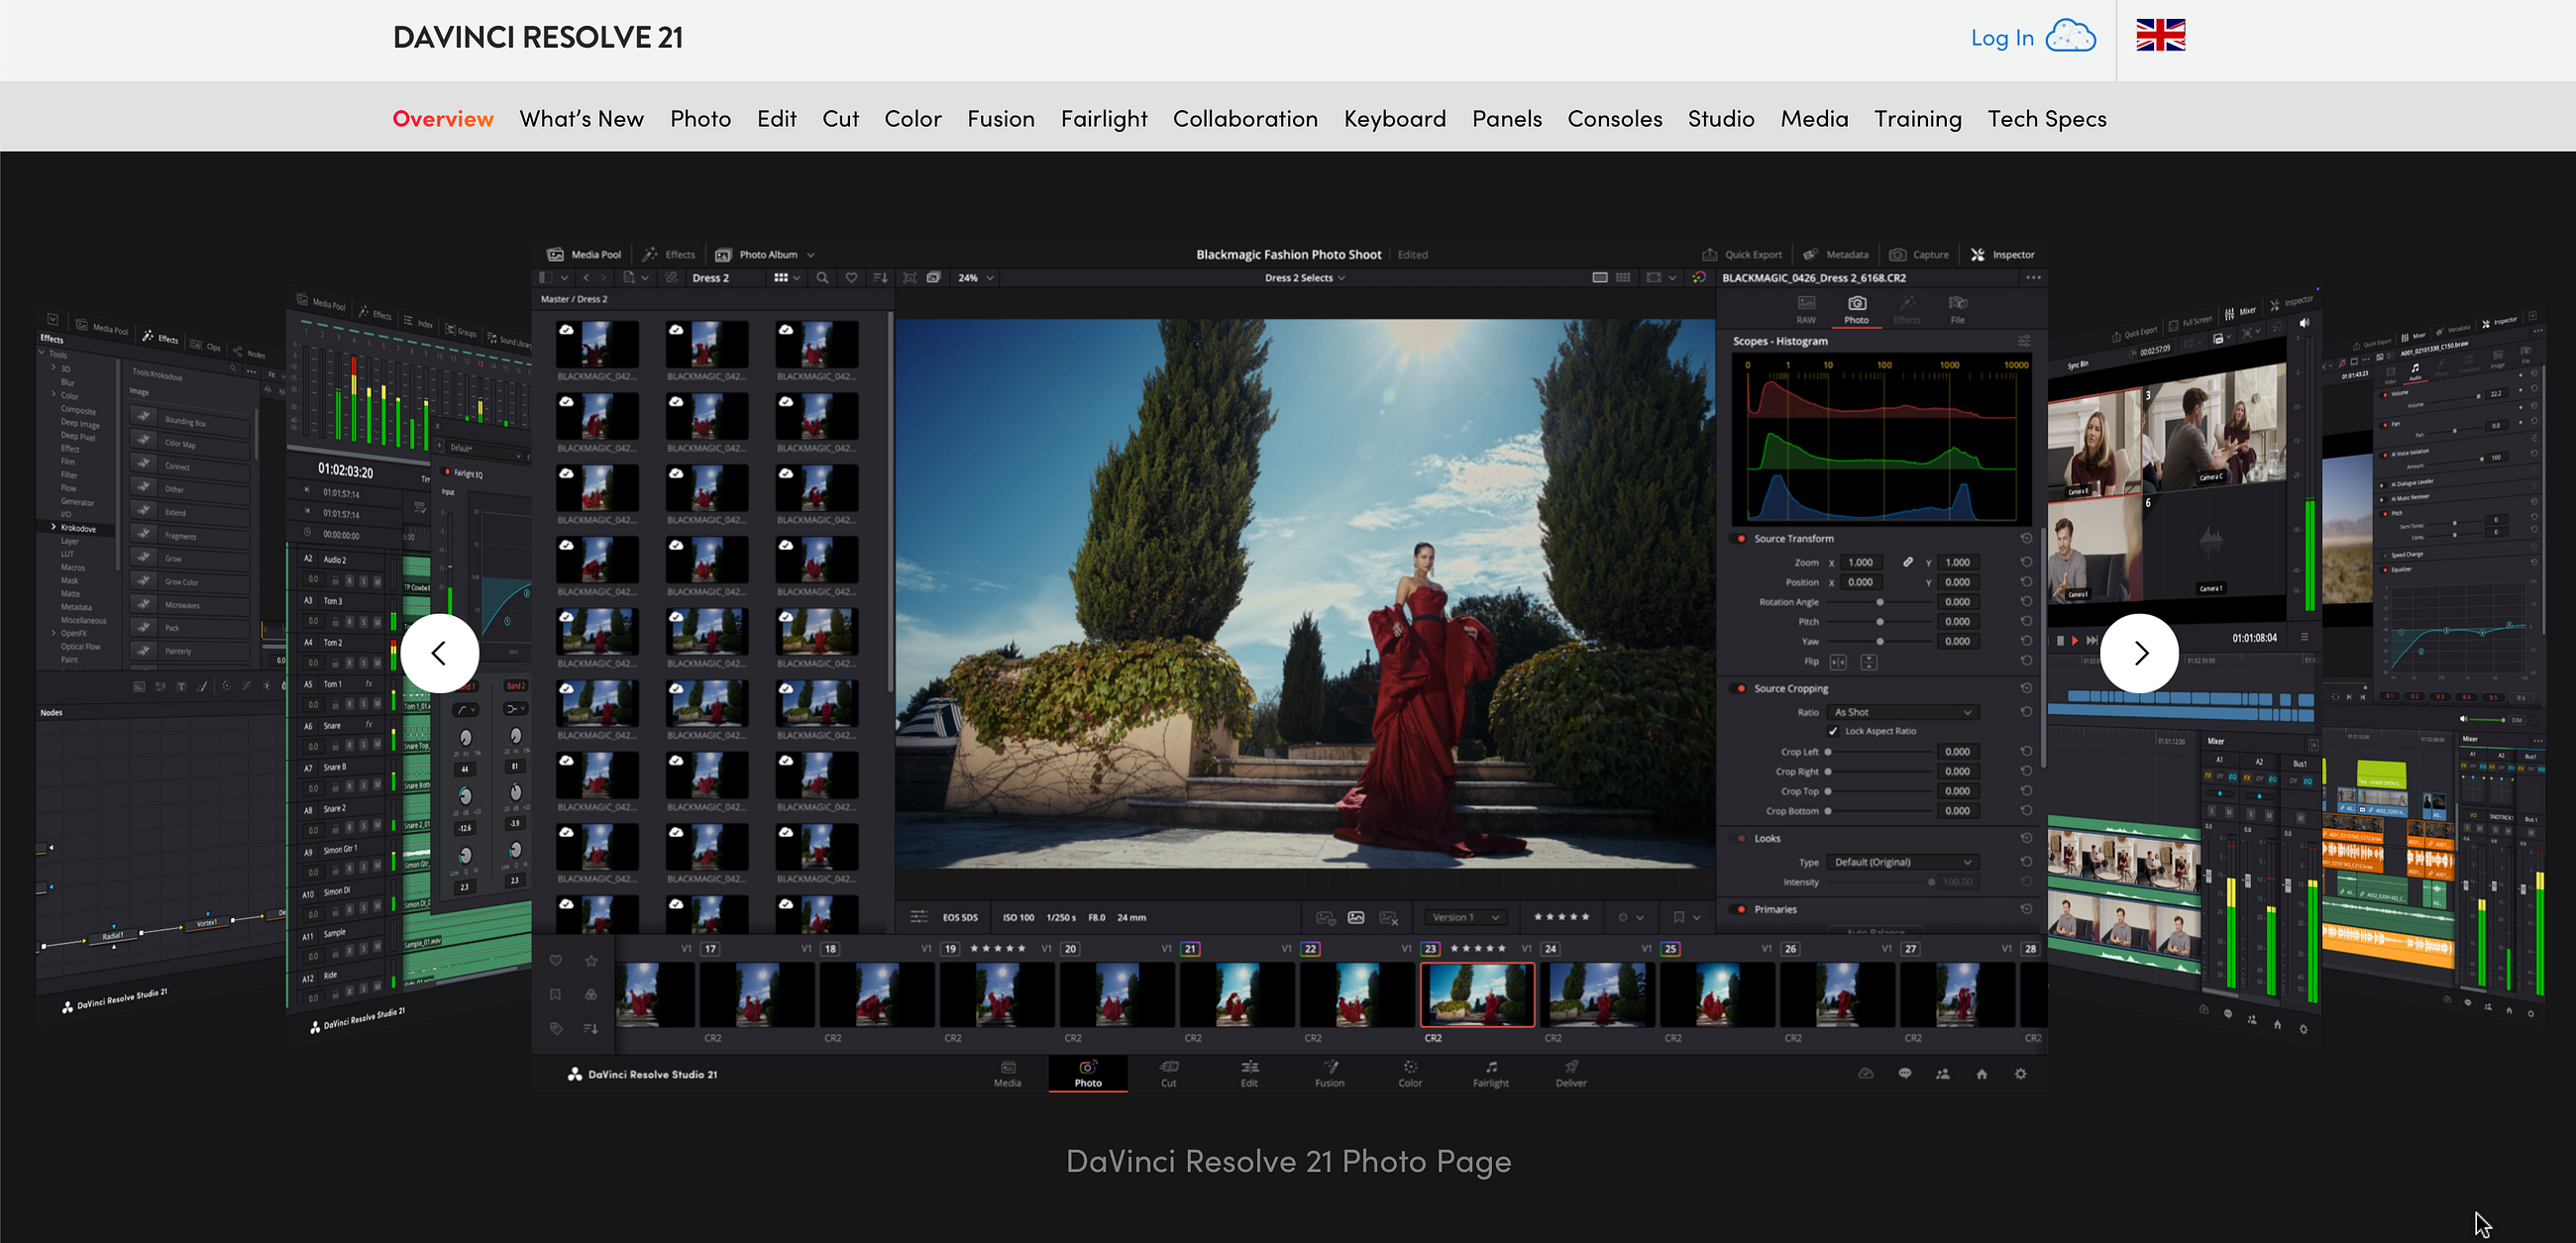This screenshot has width=2576, height=1243.
Task: Flip the image vertically
Action: (x=1868, y=662)
